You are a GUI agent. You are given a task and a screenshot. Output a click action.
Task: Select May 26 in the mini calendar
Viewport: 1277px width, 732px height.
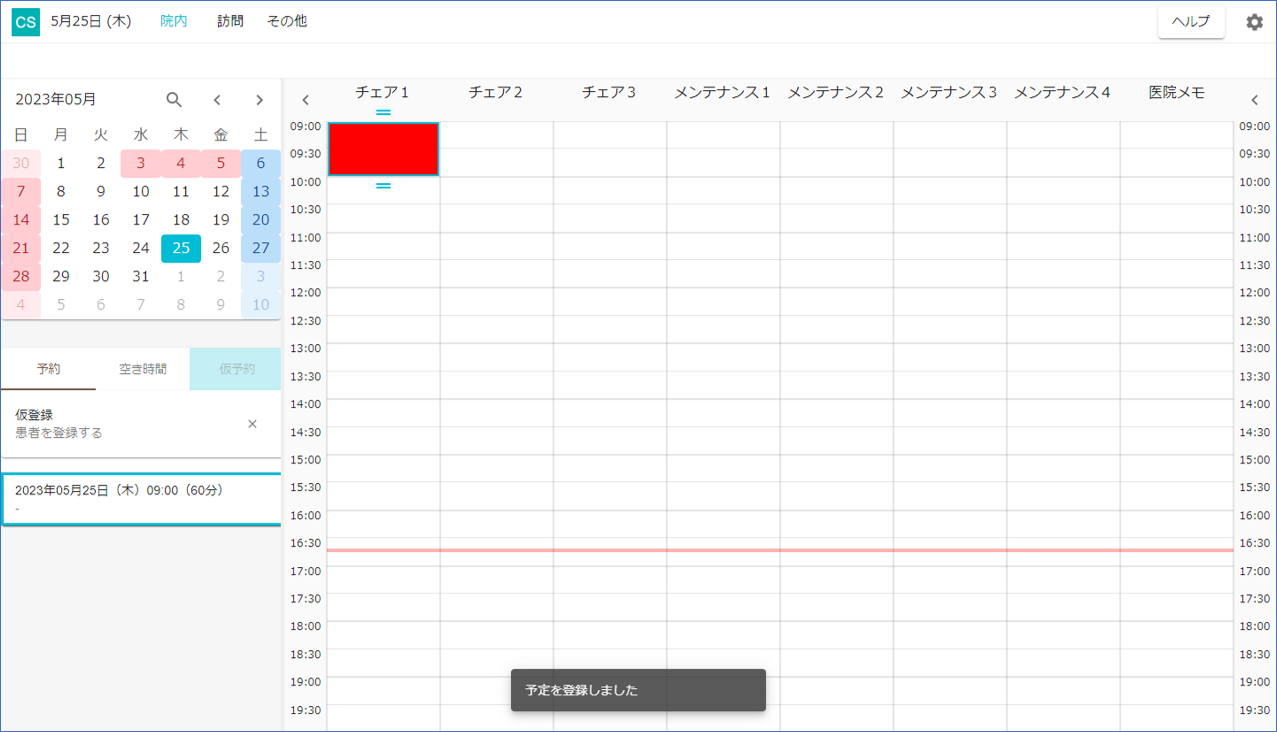[221, 248]
